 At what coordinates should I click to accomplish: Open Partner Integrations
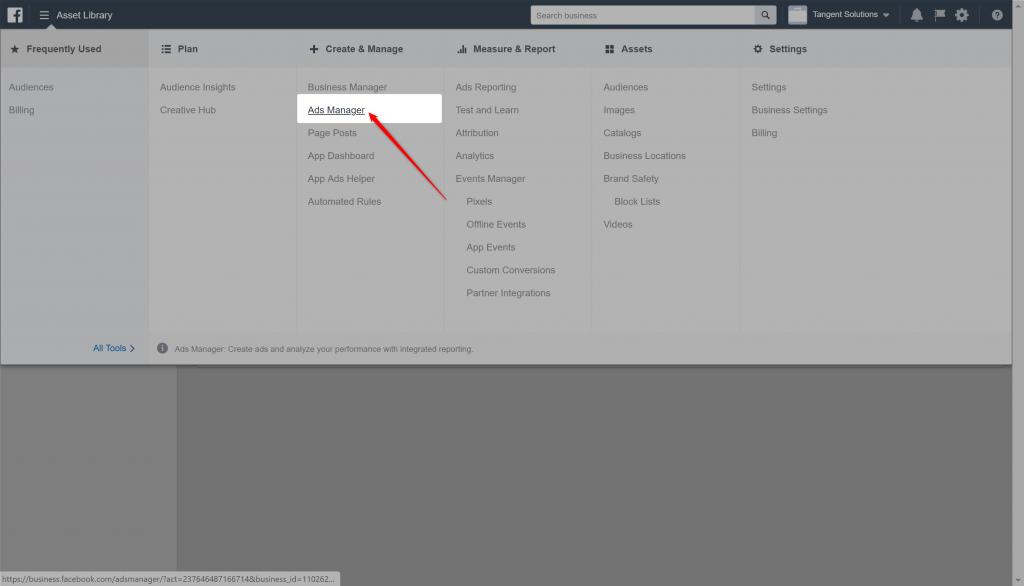coord(508,293)
